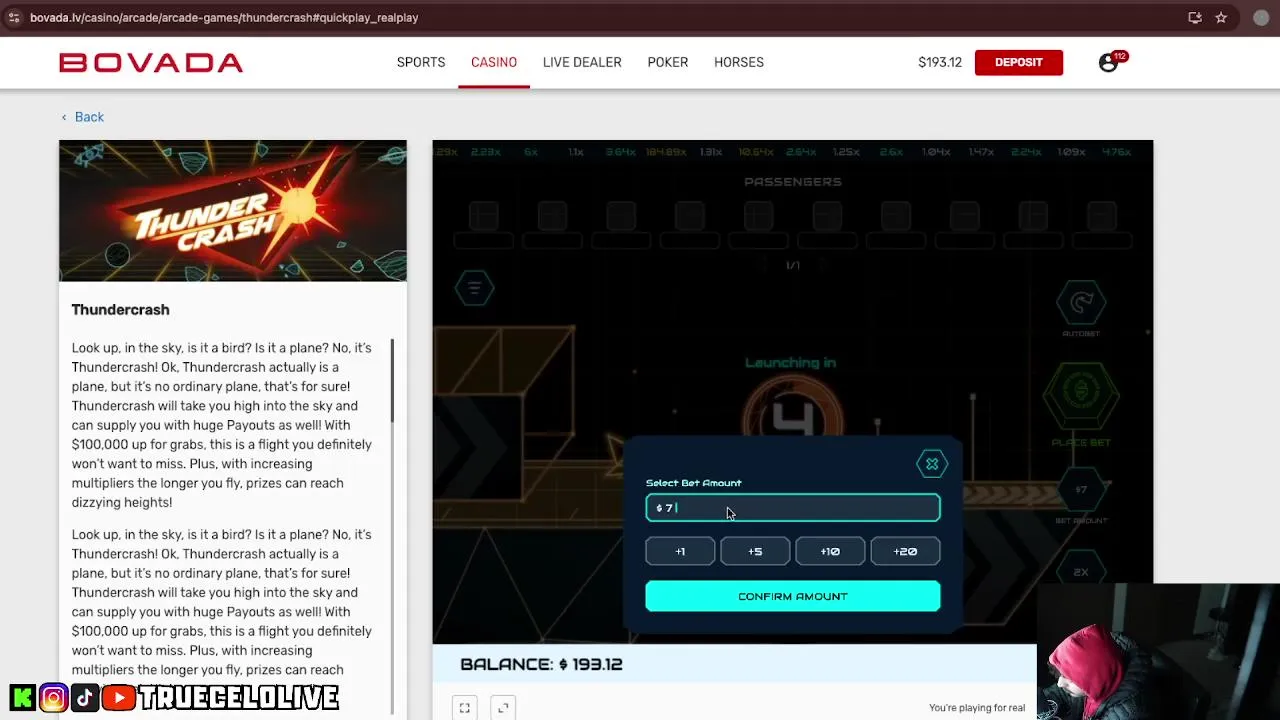
Task: Click the 184.89x multiplier in the history
Action: tap(667, 152)
